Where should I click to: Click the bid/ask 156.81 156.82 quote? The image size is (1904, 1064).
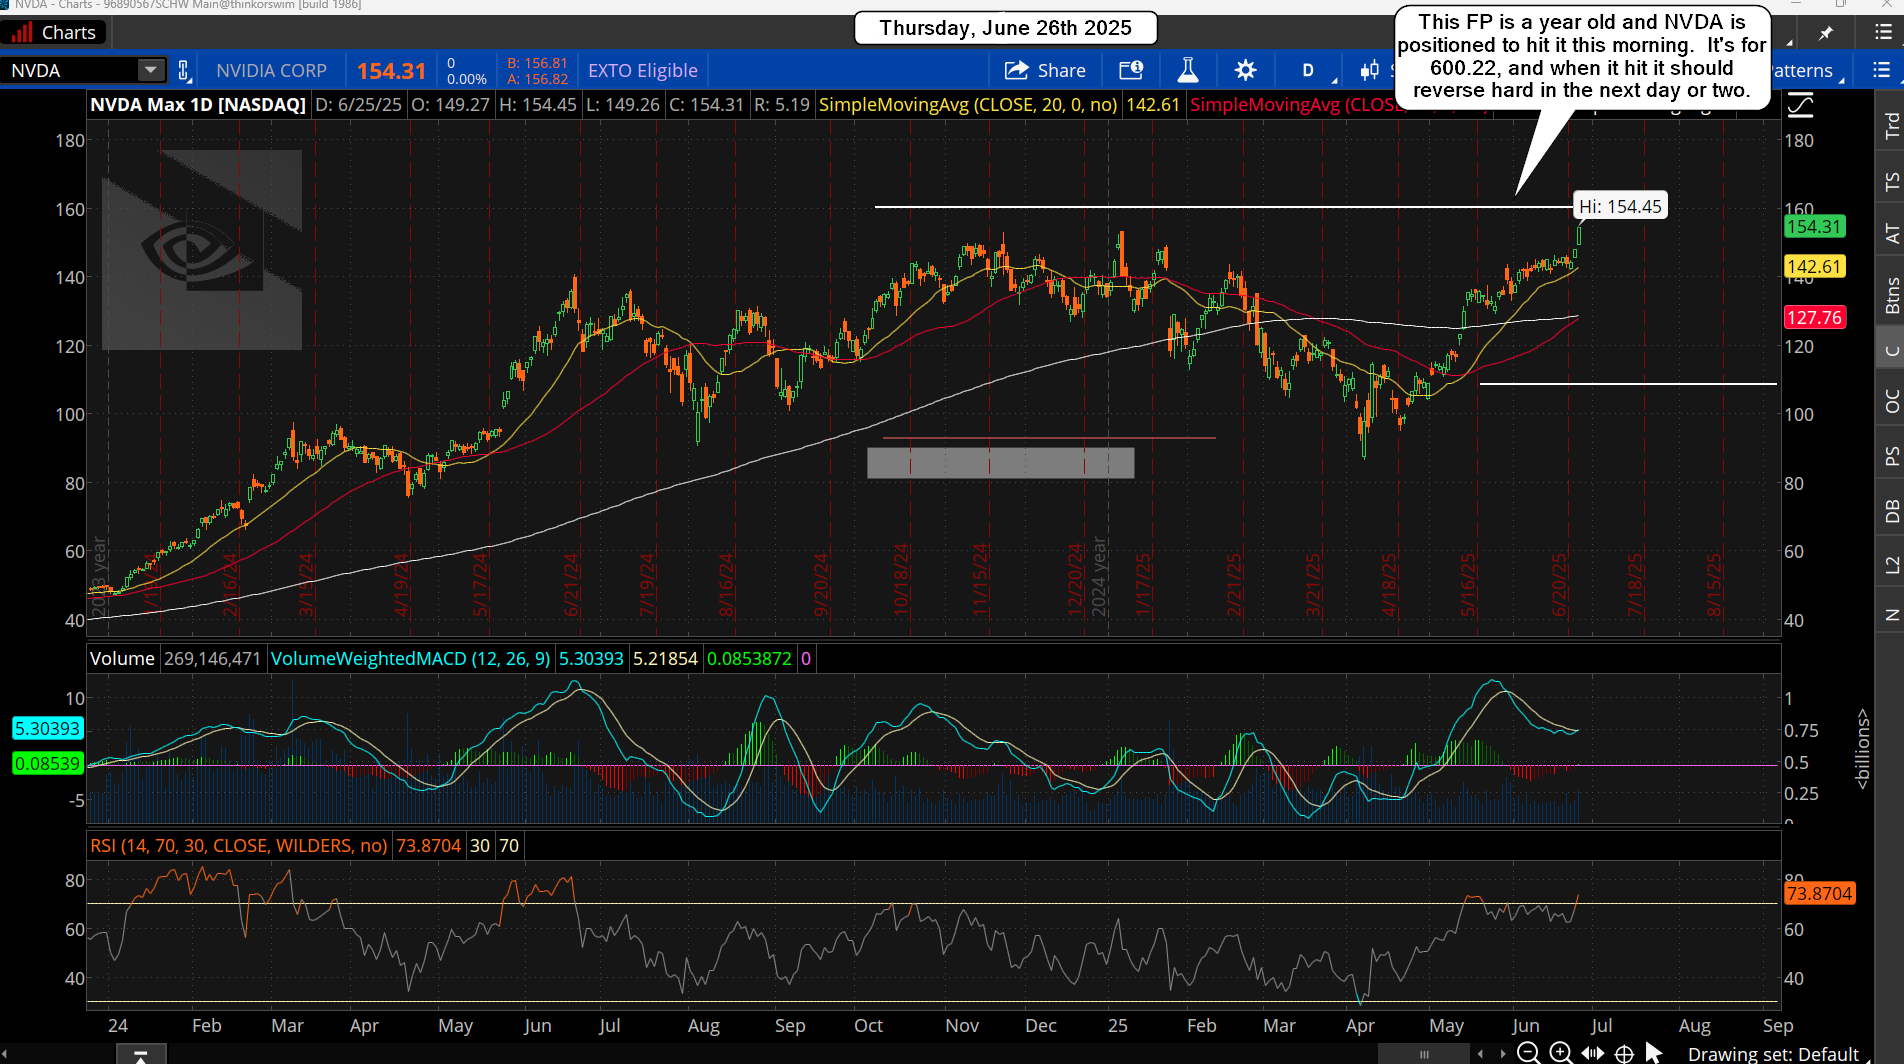click(x=537, y=70)
